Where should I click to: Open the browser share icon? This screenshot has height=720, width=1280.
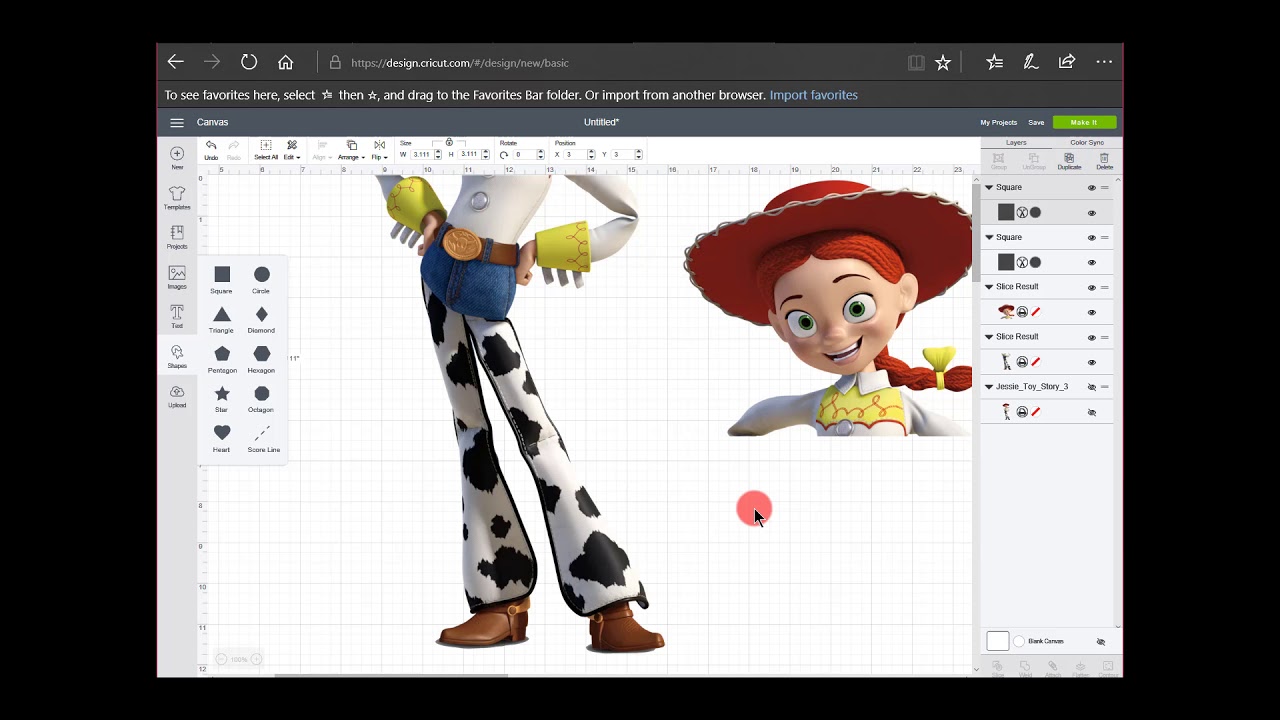(1067, 62)
